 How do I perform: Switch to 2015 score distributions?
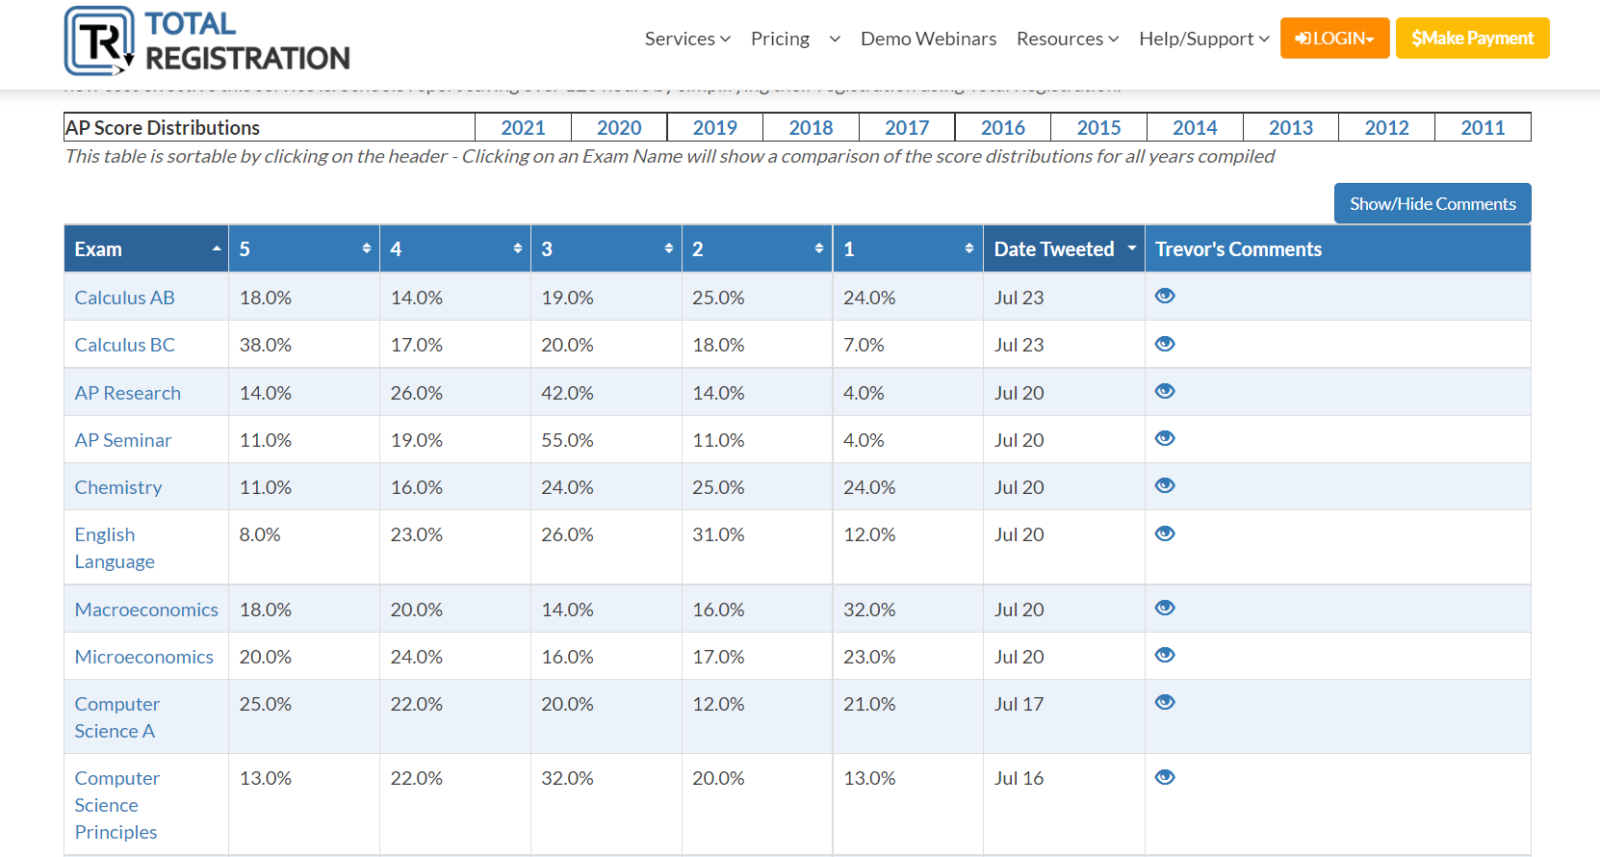(1099, 128)
